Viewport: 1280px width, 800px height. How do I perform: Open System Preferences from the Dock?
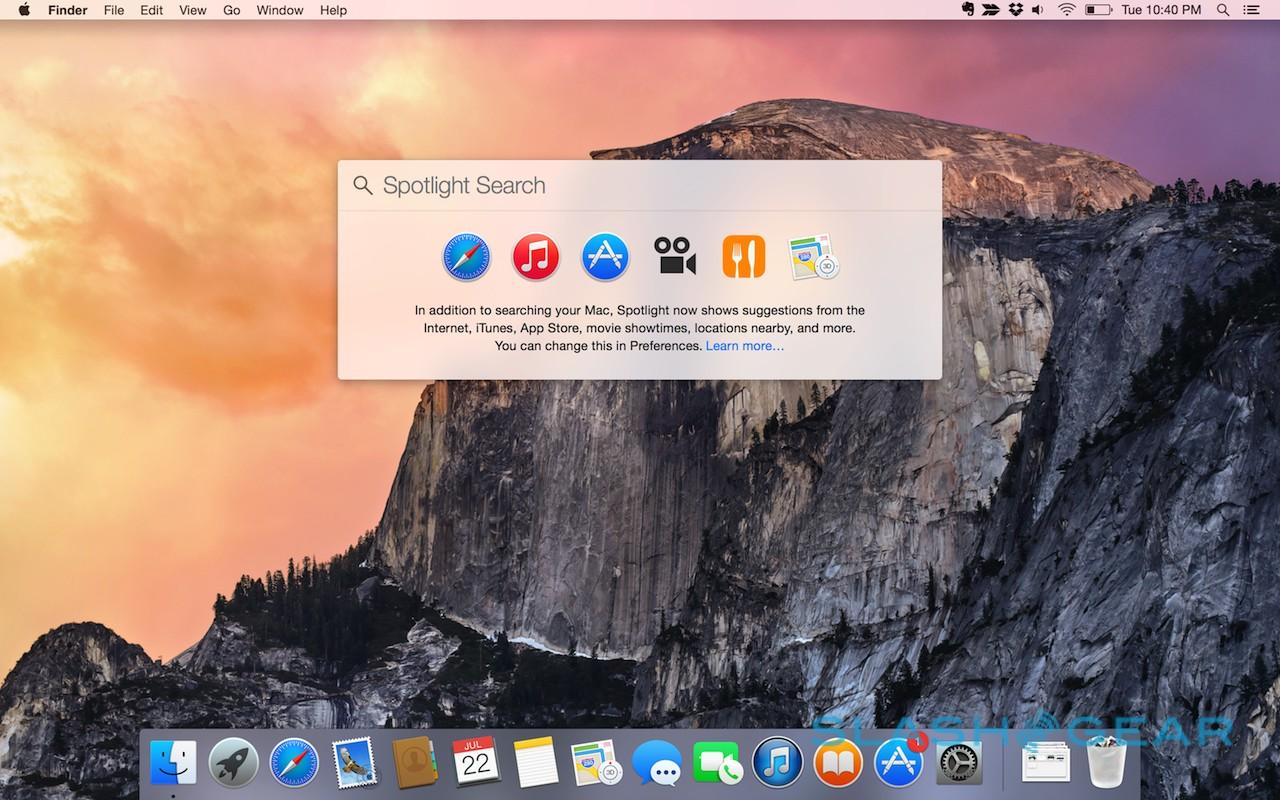tap(960, 765)
